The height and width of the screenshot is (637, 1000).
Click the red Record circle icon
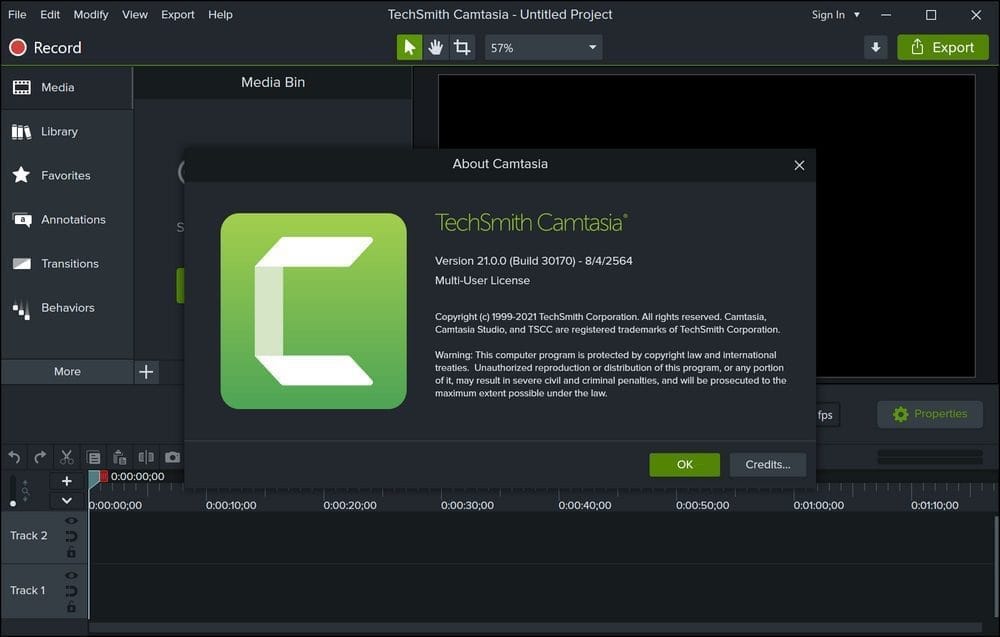[x=18, y=47]
